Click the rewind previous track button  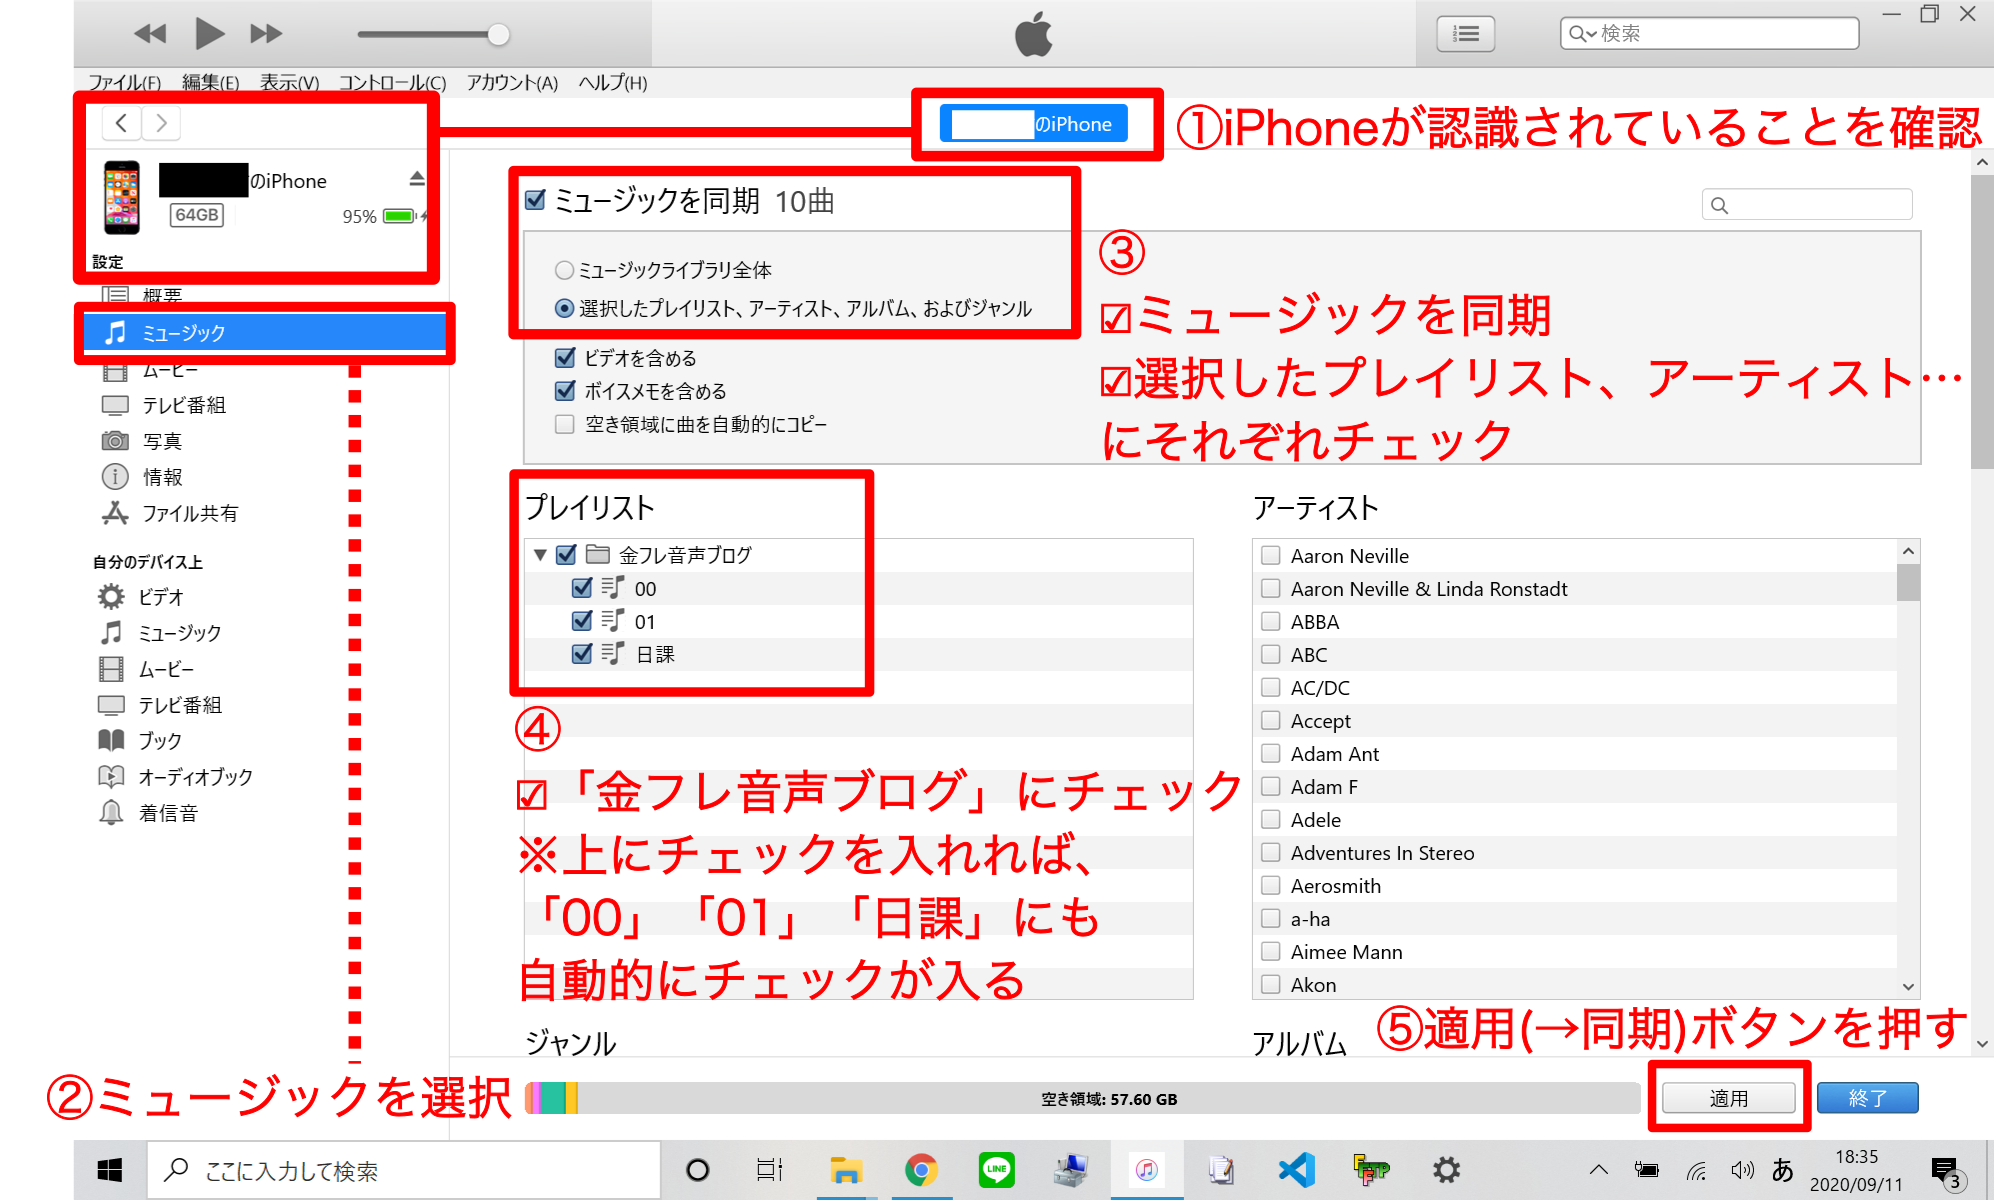(150, 34)
